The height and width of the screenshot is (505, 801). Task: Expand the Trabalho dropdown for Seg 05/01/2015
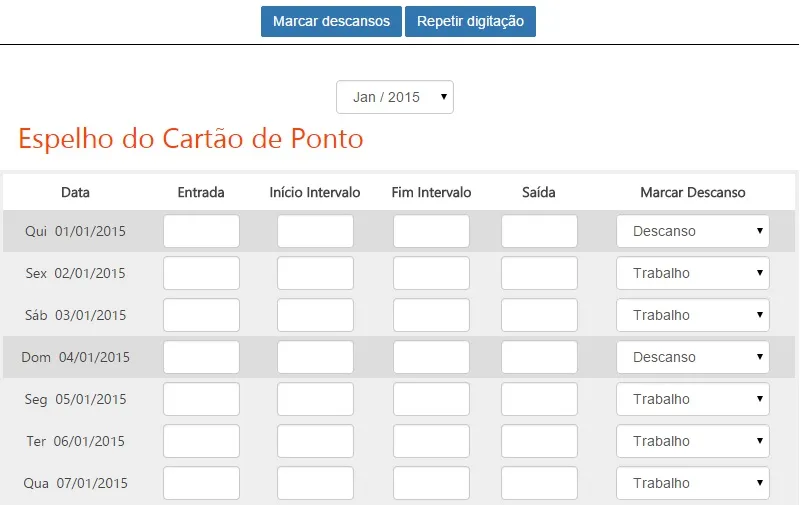[693, 399]
